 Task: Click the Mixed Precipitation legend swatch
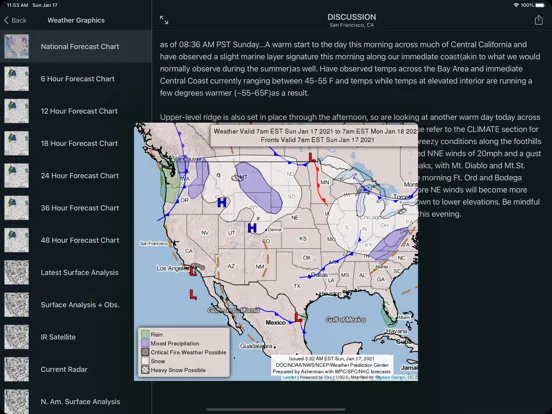tap(145, 343)
